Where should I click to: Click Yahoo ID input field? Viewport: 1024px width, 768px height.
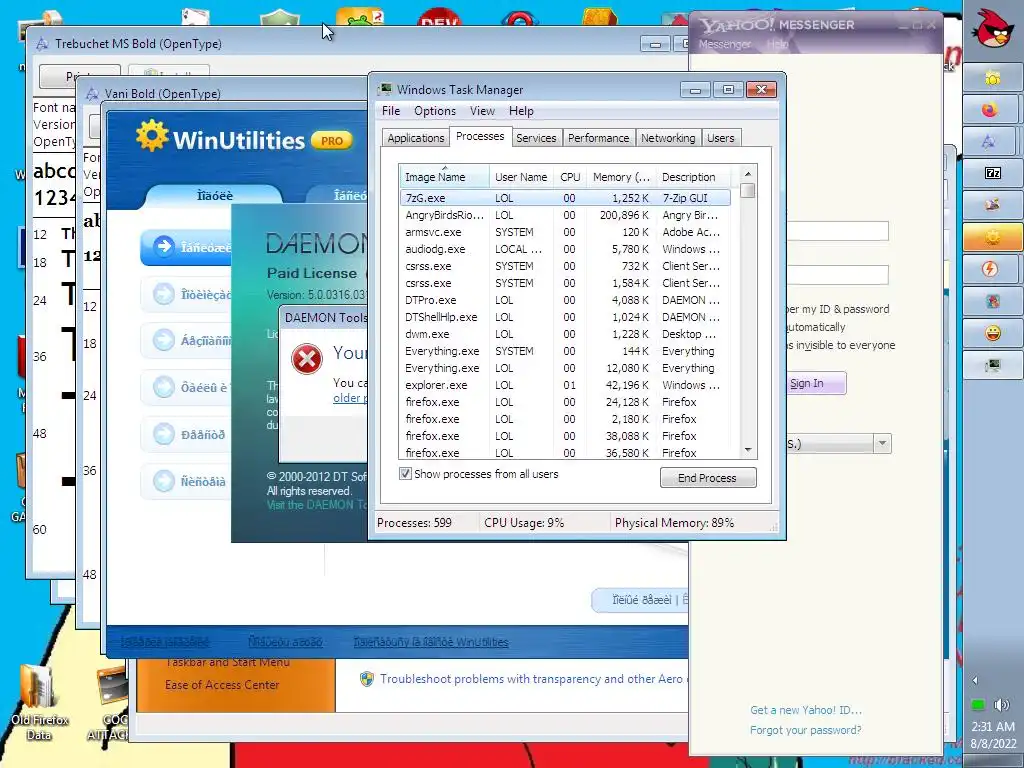pos(838,231)
